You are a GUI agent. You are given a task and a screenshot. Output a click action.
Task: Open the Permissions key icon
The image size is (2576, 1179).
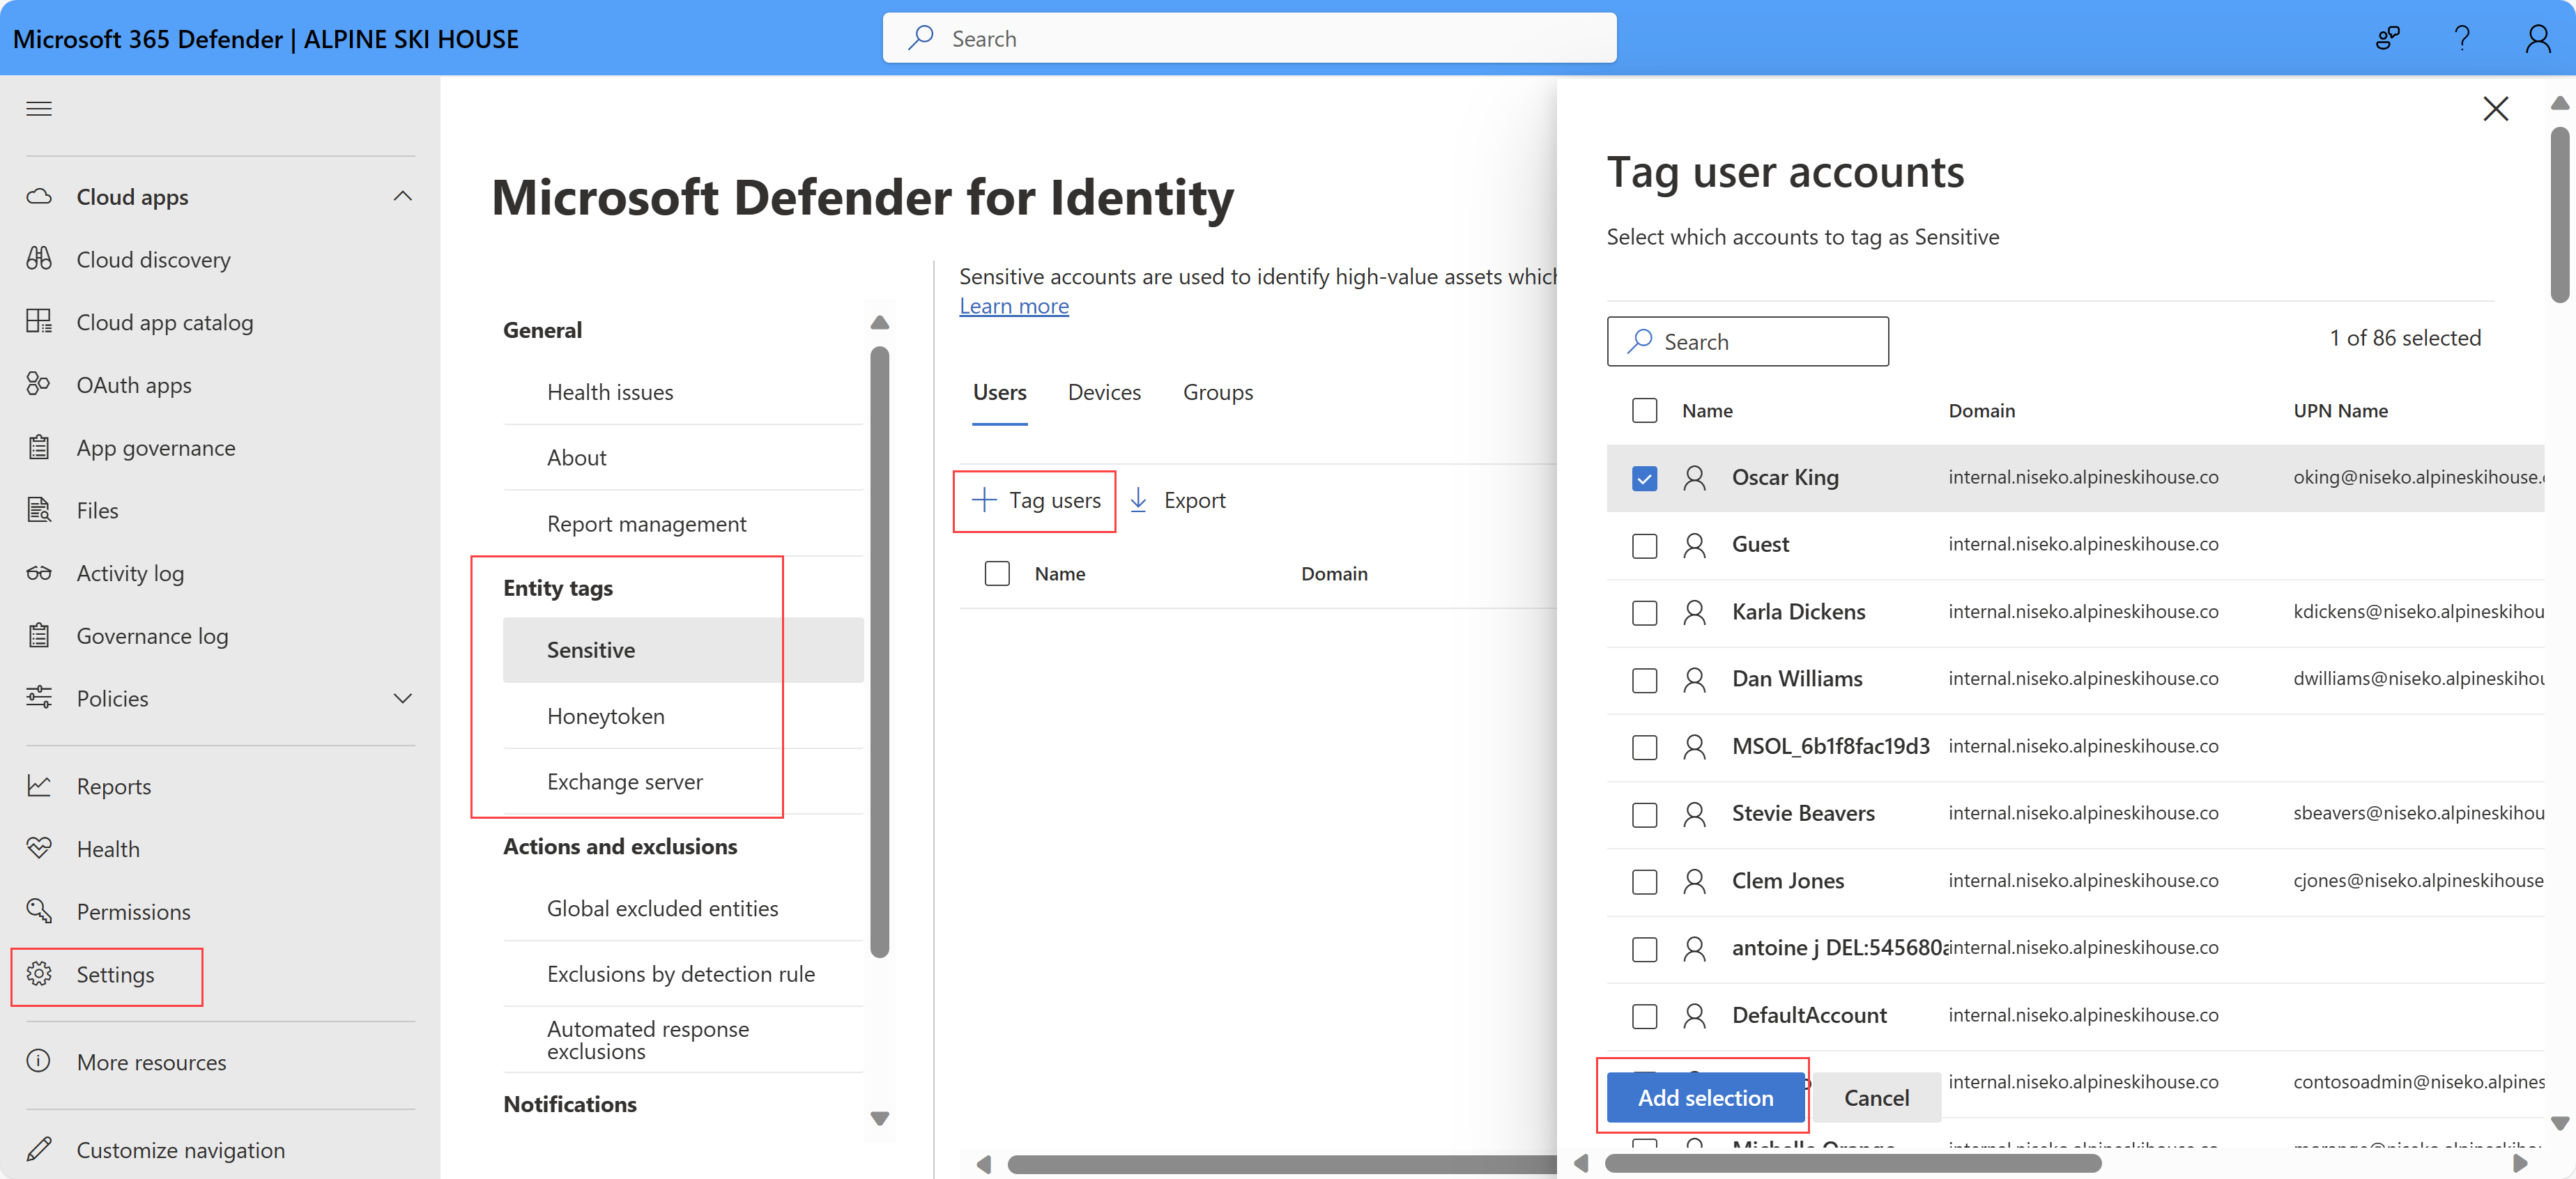(x=39, y=911)
